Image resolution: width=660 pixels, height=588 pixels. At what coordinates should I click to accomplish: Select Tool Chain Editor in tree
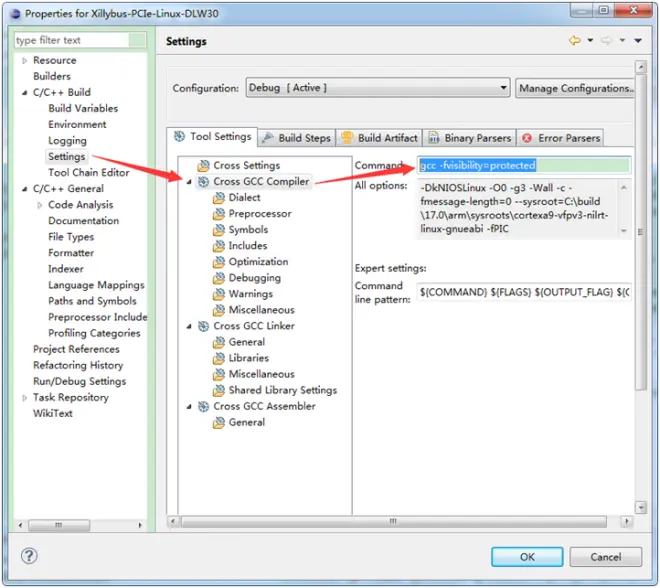[89, 173]
